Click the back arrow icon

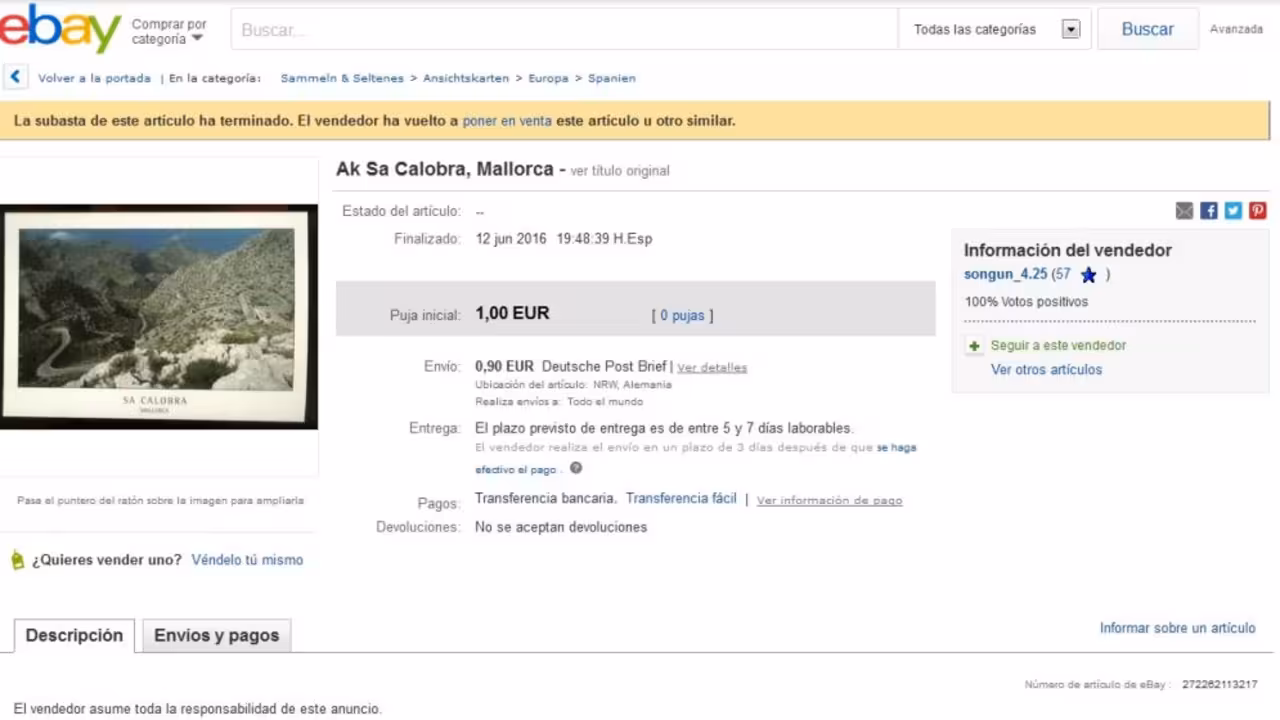(x=15, y=77)
